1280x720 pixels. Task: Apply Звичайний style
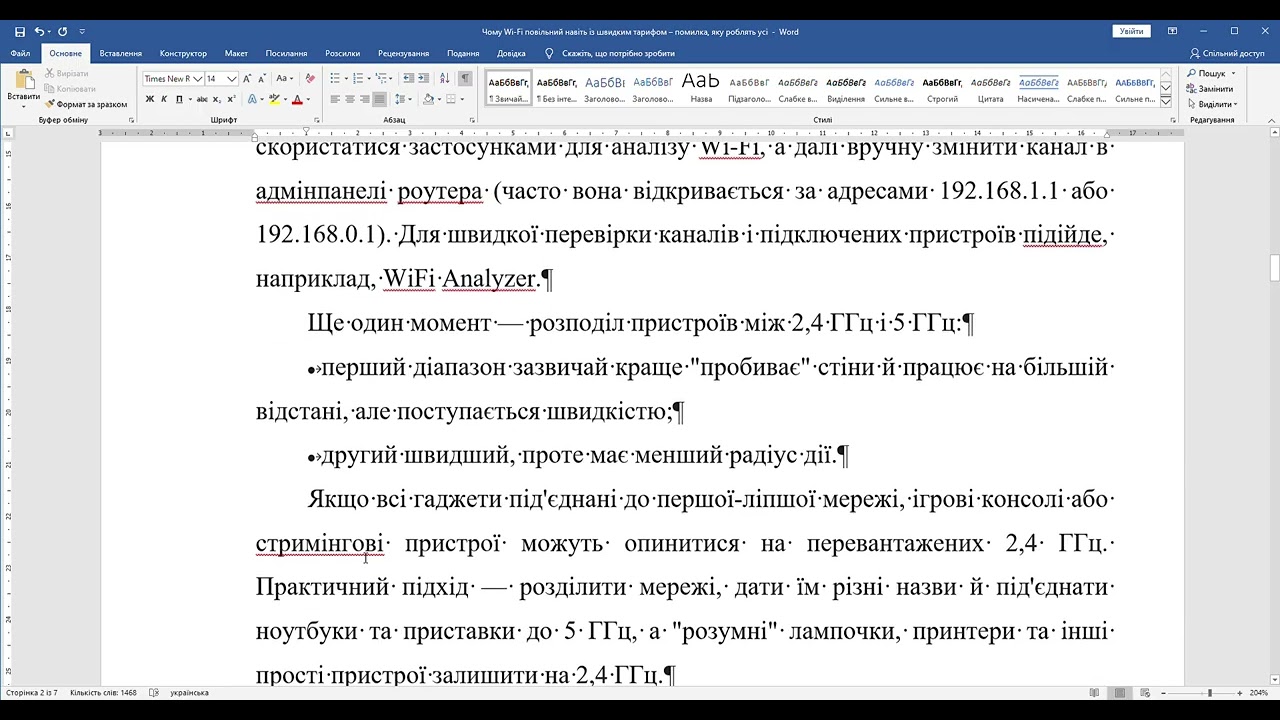(x=509, y=88)
